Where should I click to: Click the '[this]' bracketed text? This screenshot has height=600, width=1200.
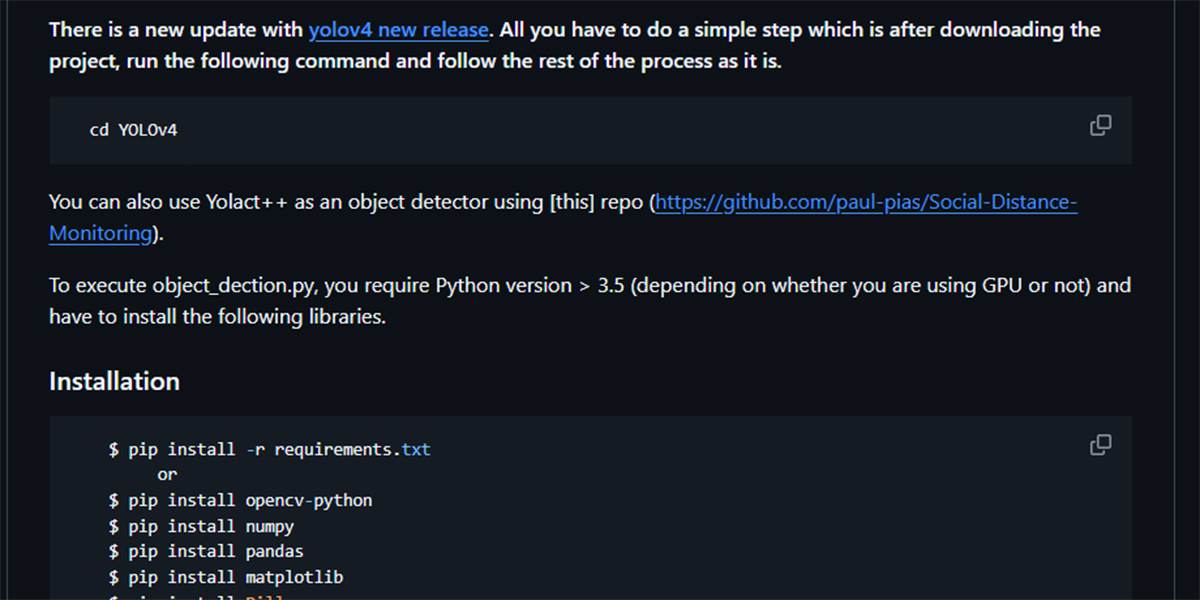[x=572, y=202]
